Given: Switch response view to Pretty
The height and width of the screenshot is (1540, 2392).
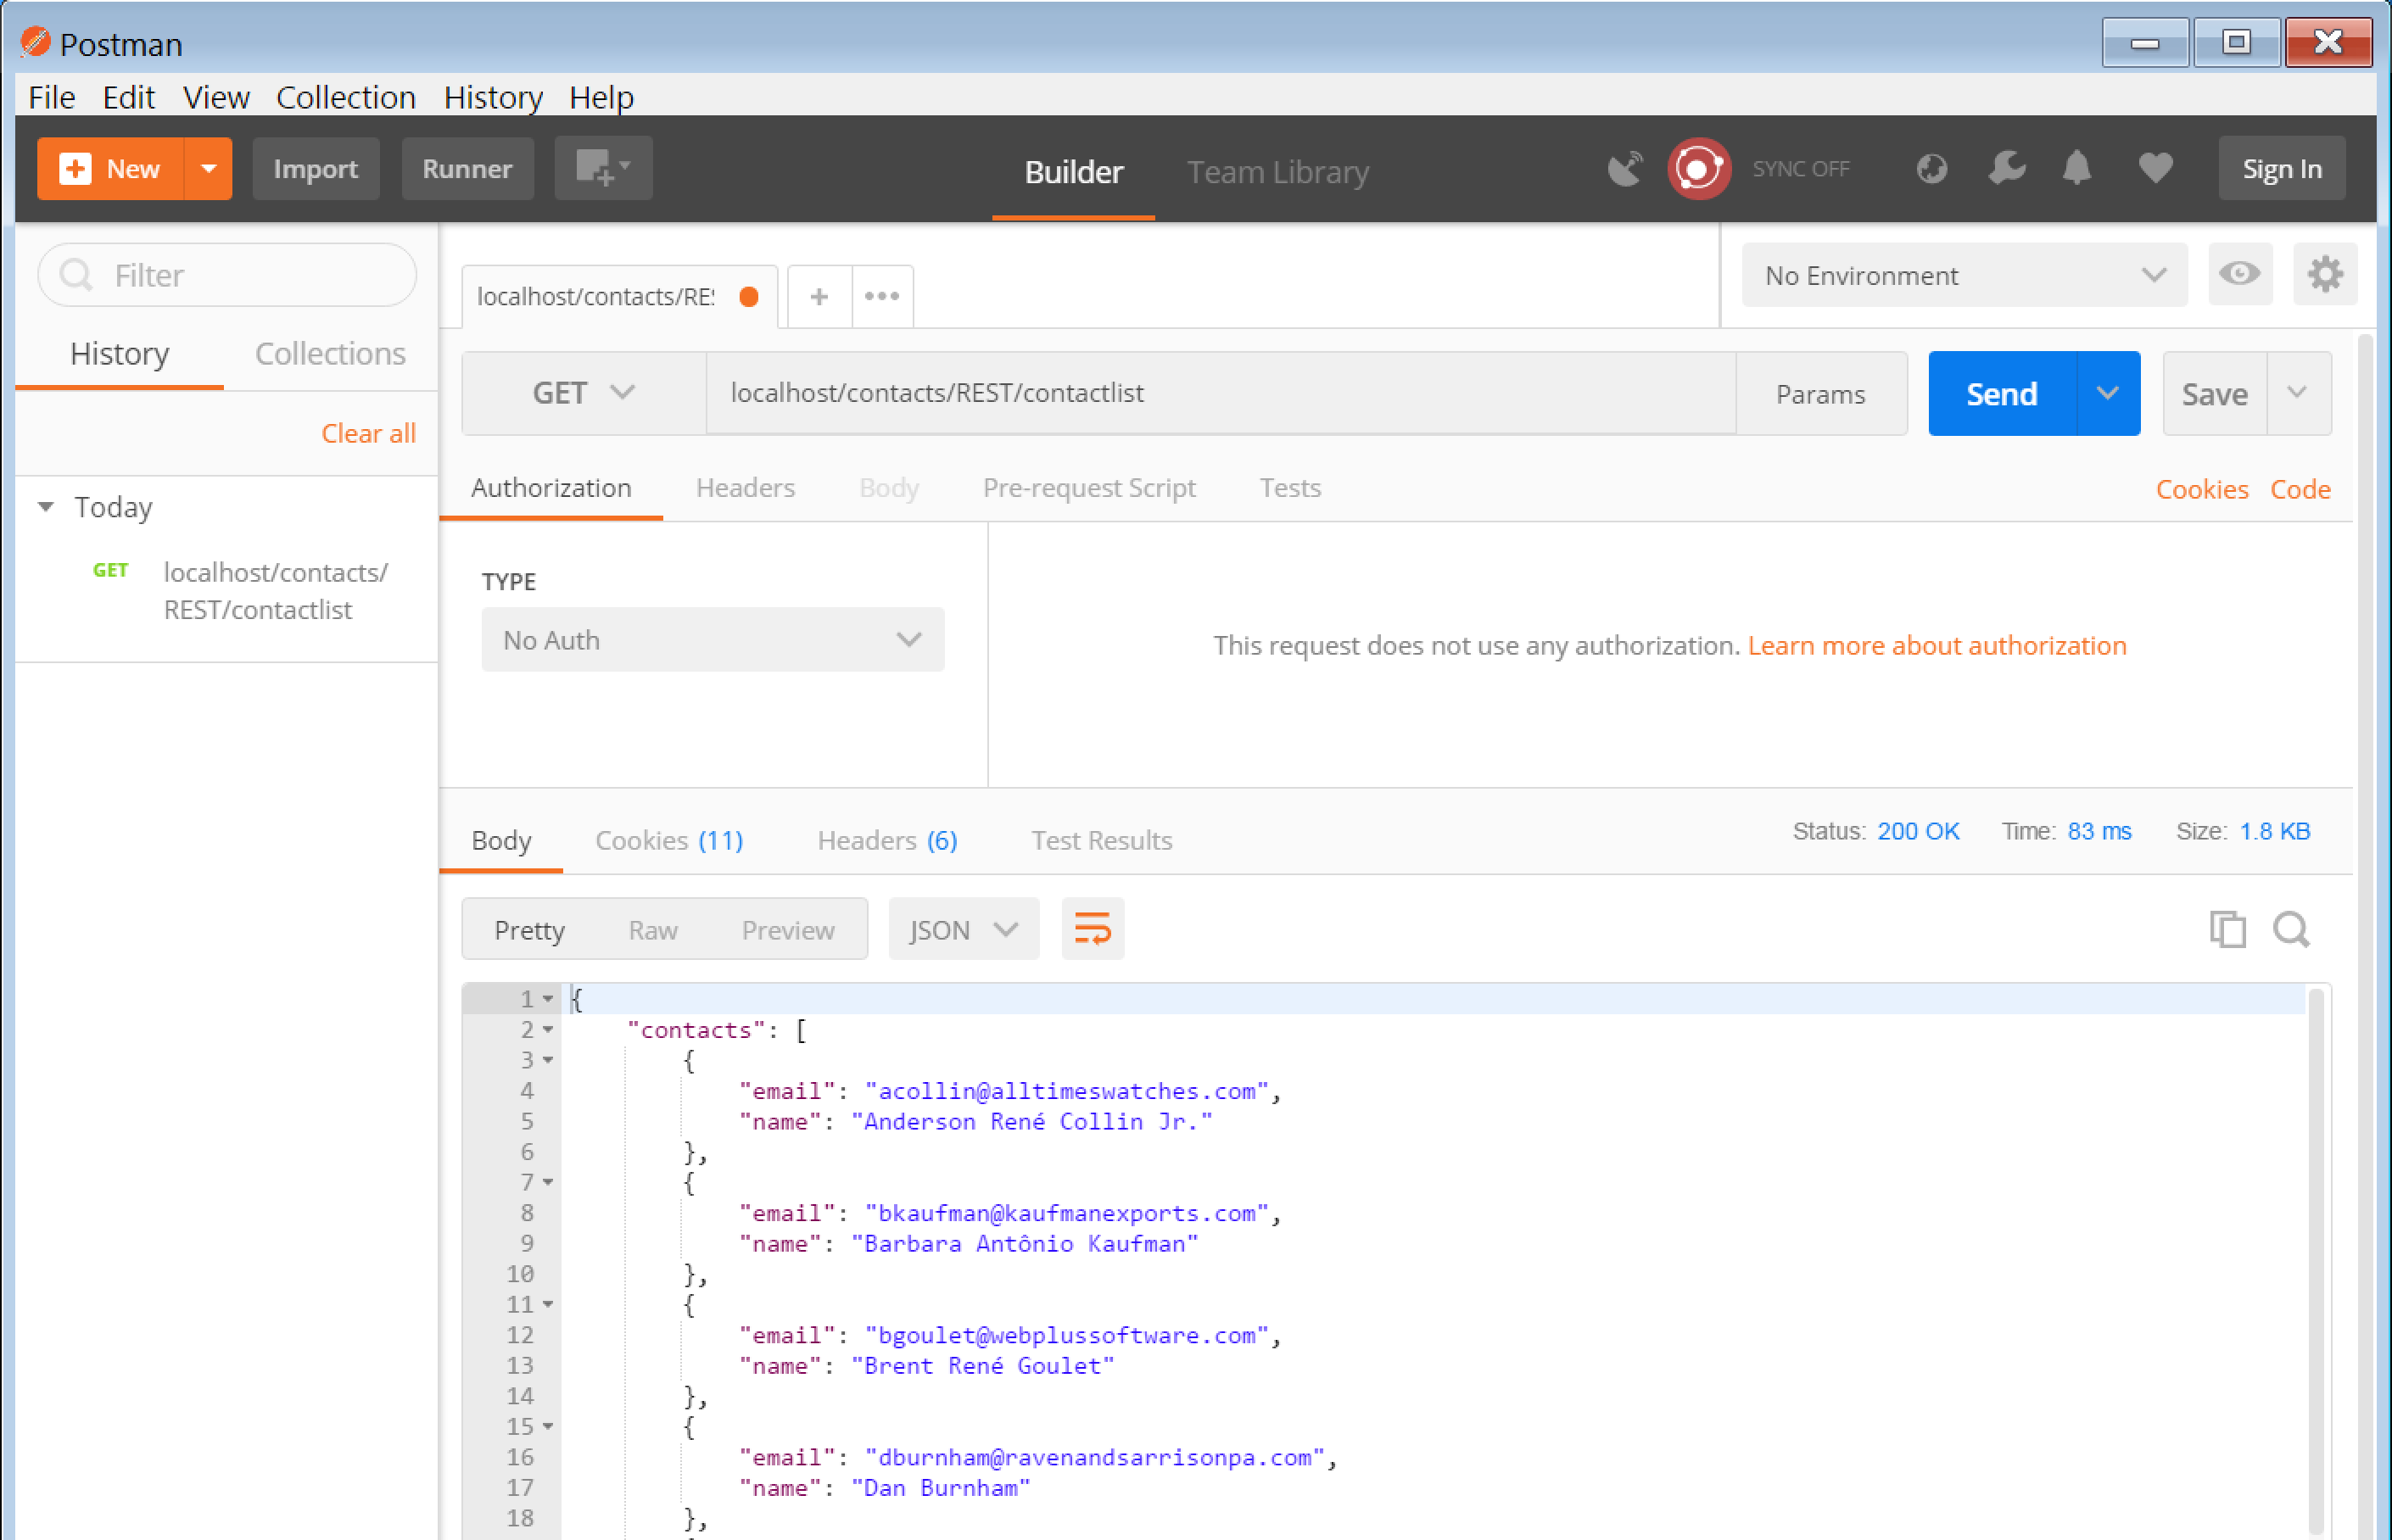Looking at the screenshot, I should coord(529,931).
